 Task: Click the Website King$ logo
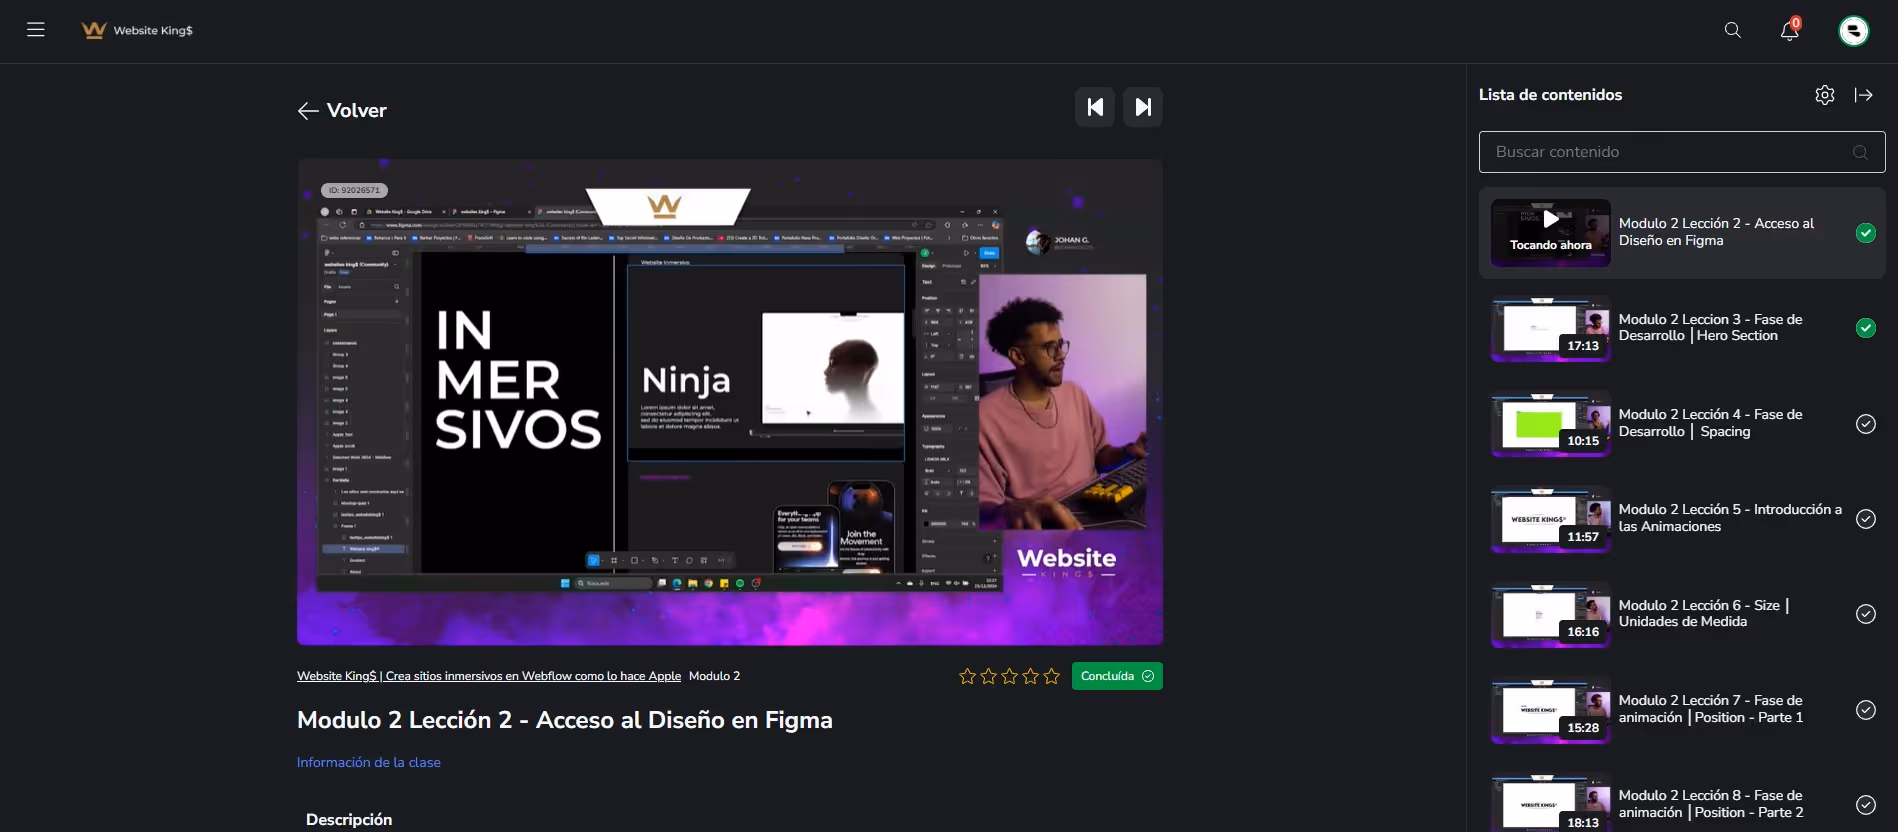[137, 30]
